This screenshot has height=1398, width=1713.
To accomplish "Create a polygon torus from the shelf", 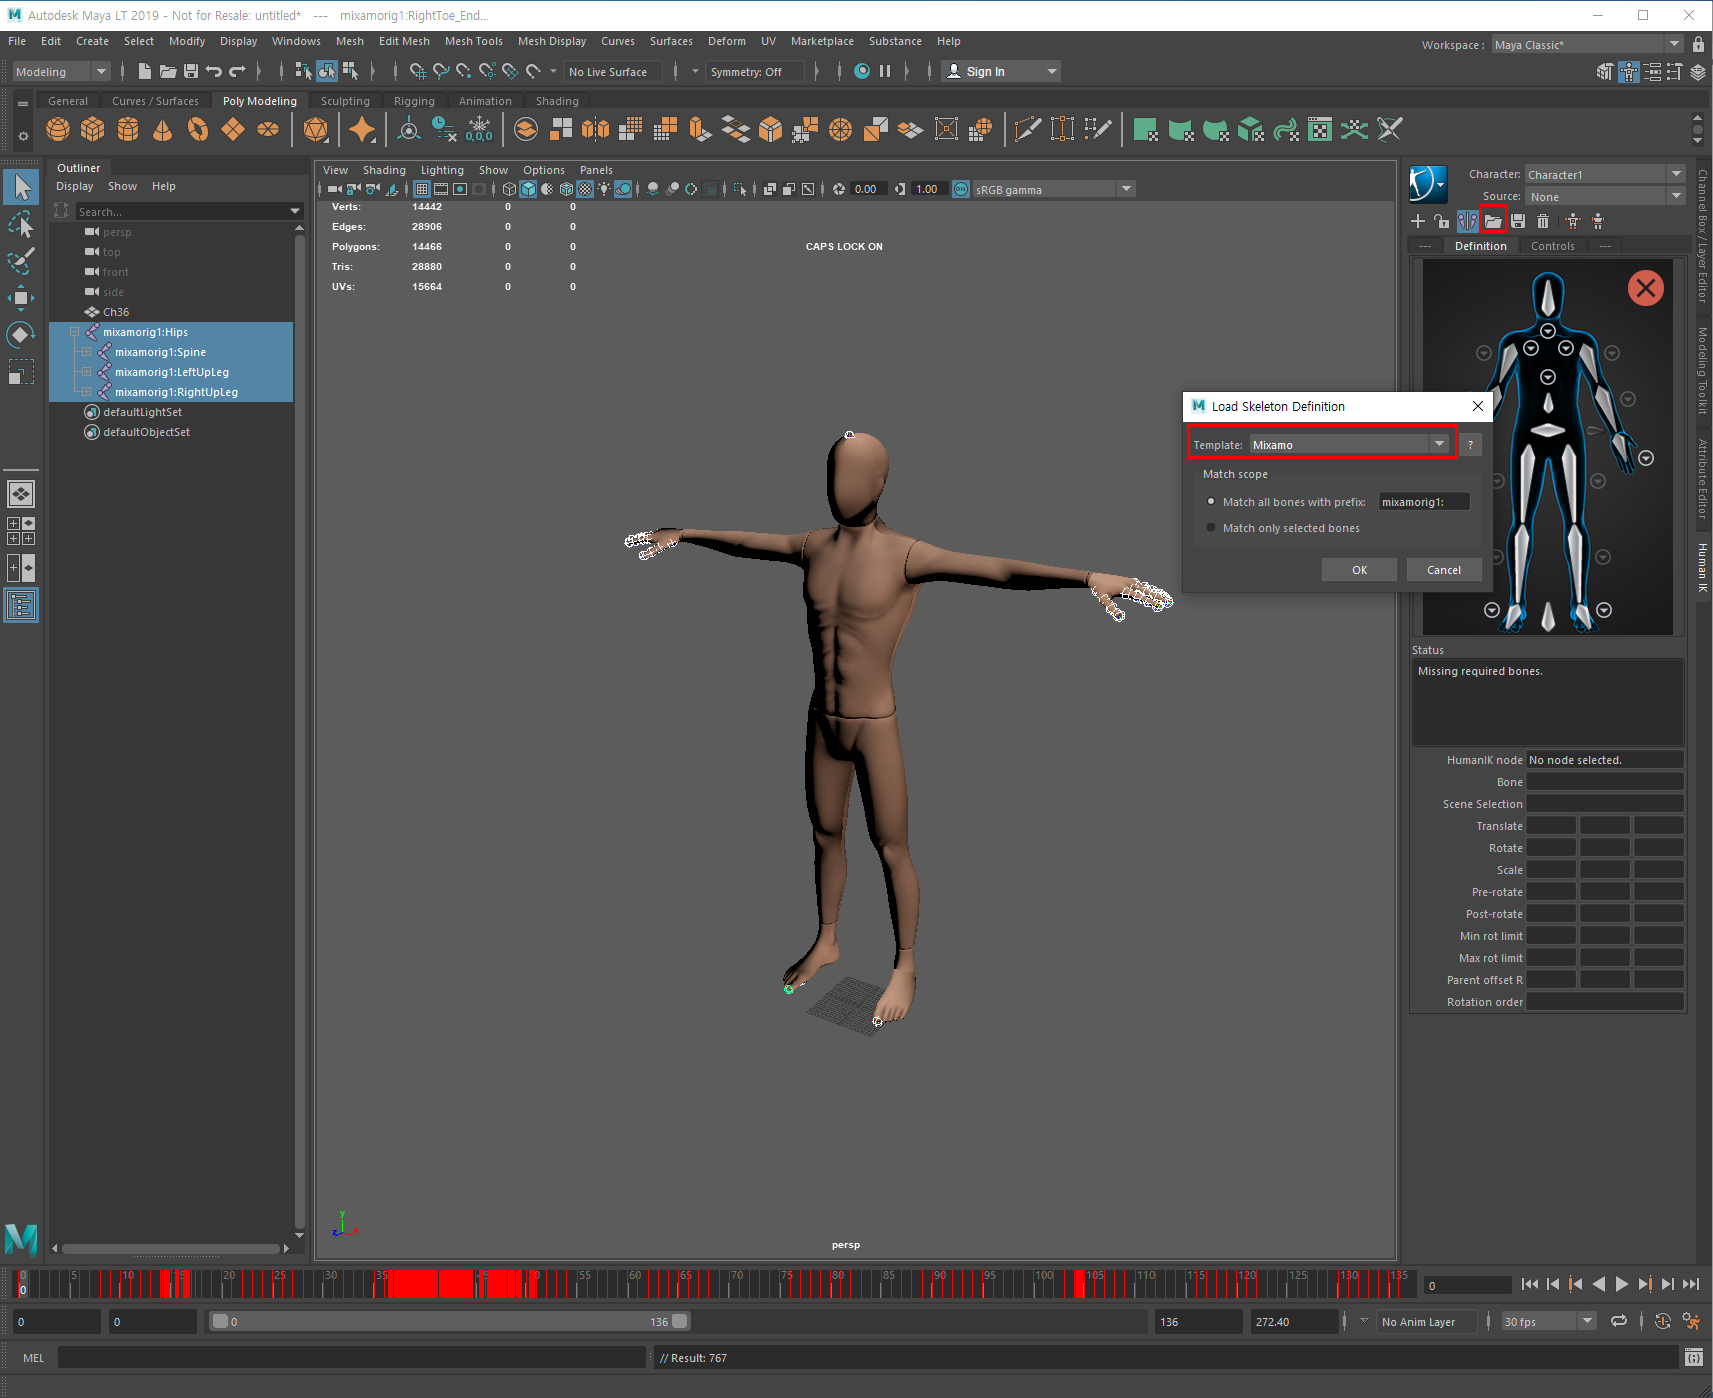I will [198, 130].
